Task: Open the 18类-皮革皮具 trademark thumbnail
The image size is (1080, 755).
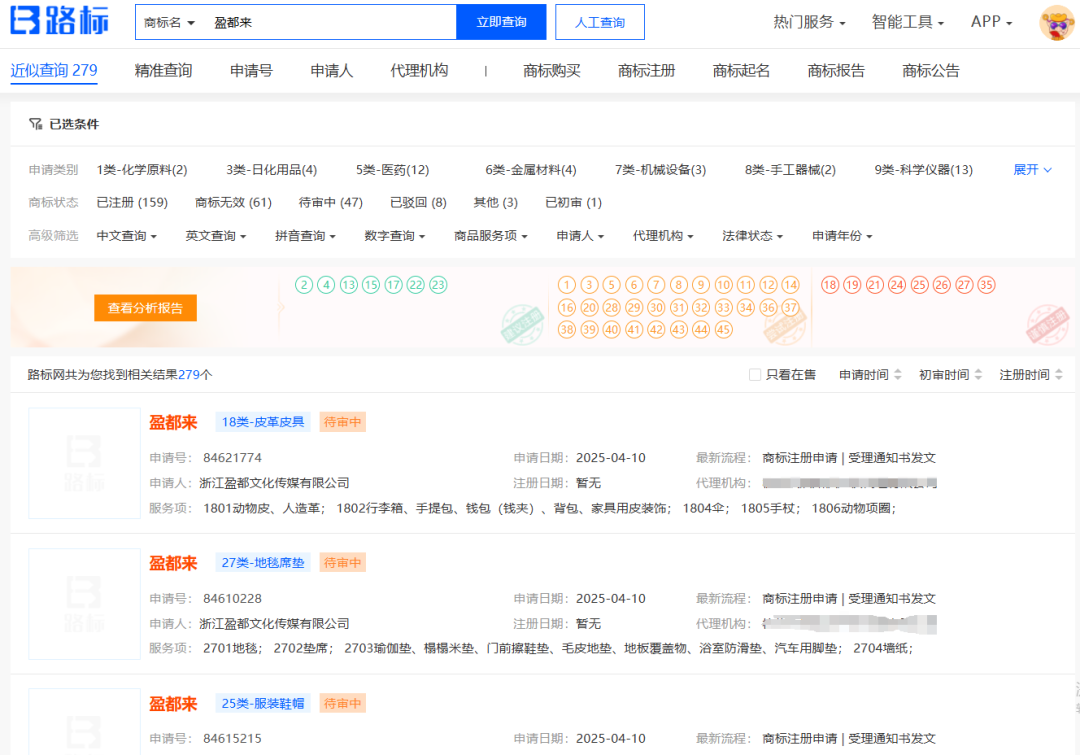Action: coord(84,463)
